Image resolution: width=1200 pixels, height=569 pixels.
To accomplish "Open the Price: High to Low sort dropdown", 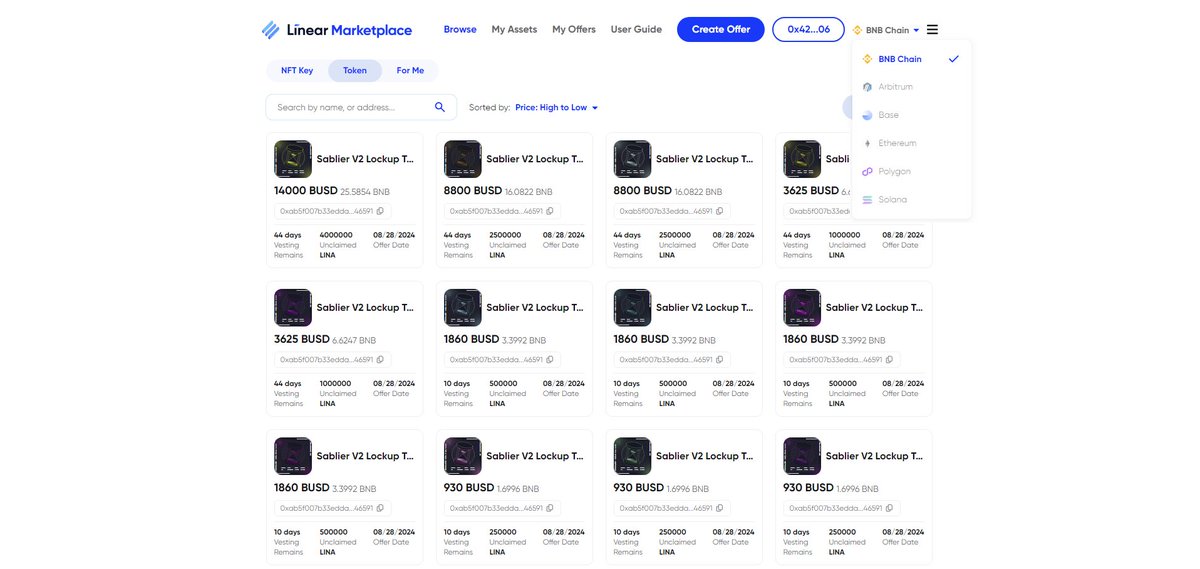I will coord(557,107).
